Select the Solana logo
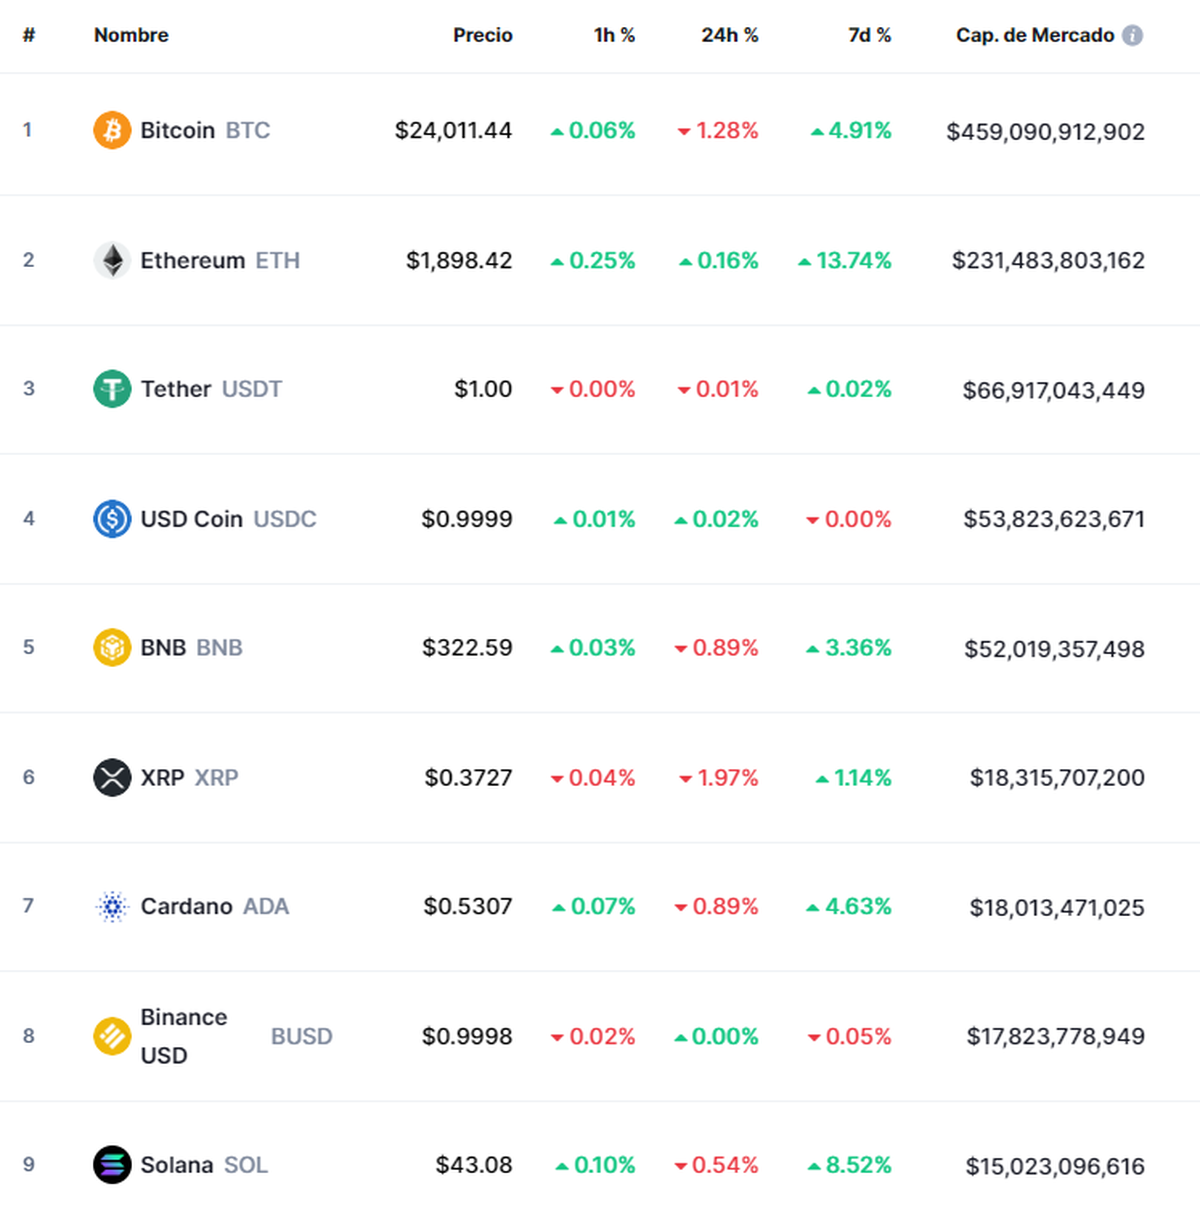The width and height of the screenshot is (1200, 1229). 112,1165
